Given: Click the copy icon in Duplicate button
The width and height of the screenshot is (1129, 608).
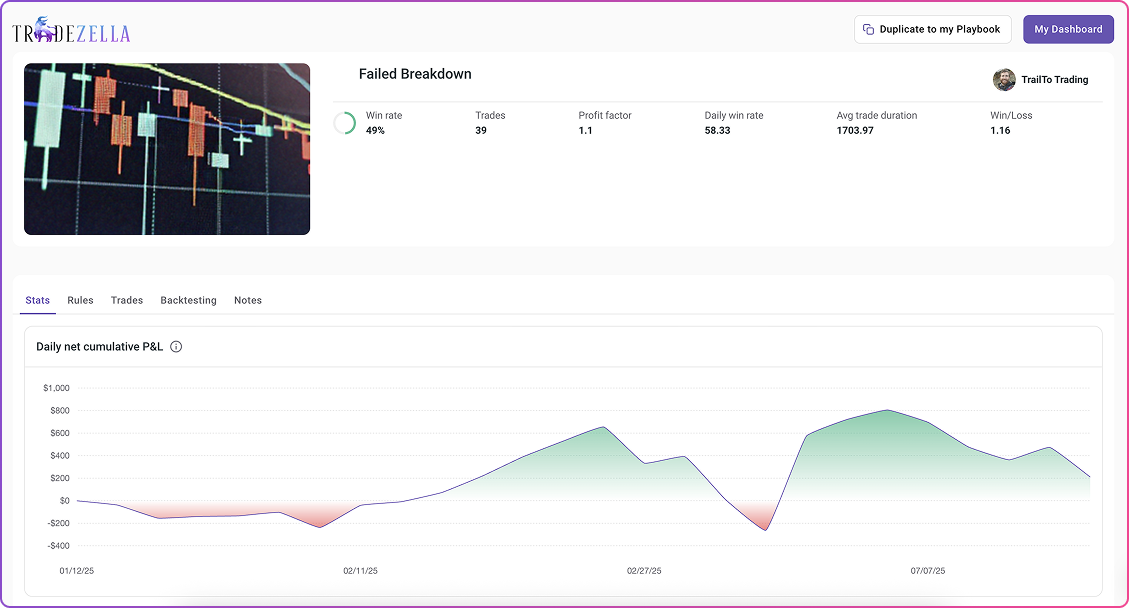Looking at the screenshot, I should pos(868,30).
